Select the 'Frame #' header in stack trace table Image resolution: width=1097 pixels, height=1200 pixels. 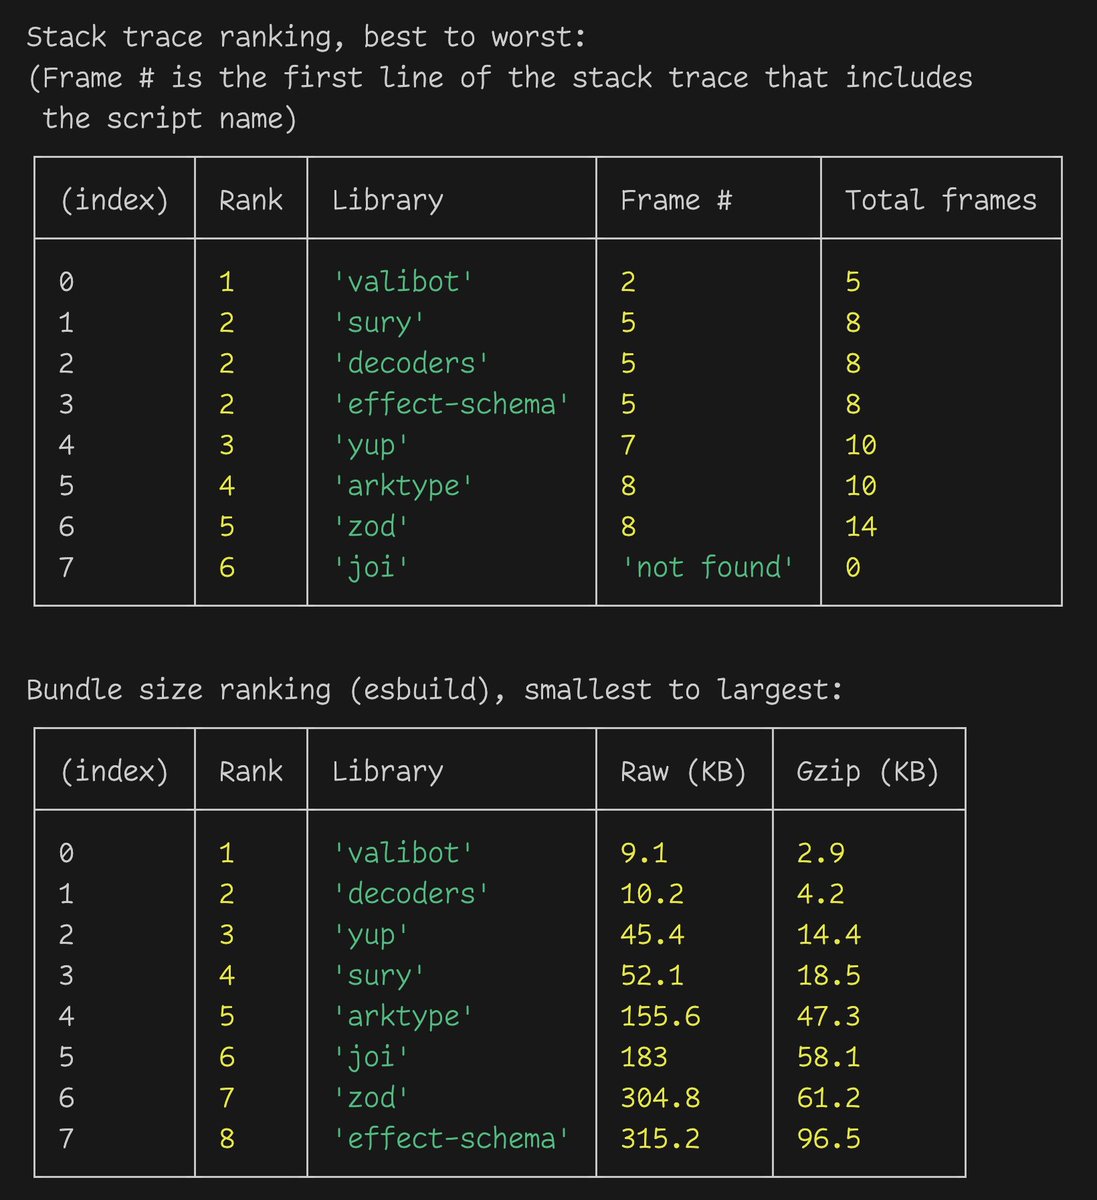point(676,200)
